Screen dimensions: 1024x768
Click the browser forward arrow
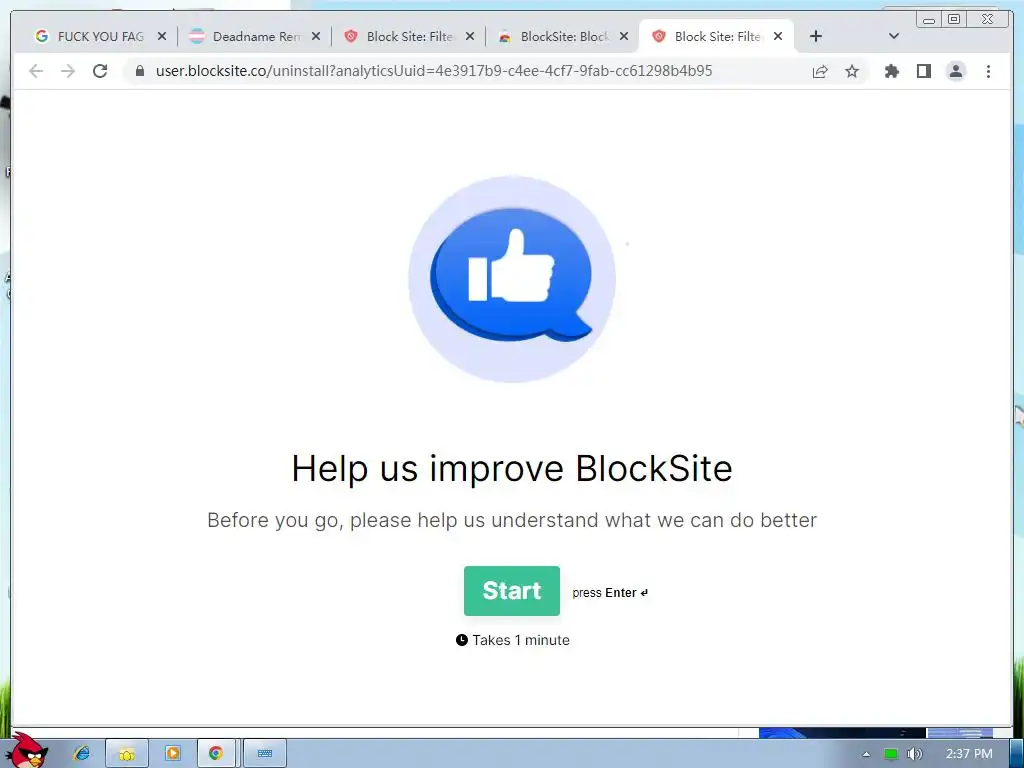pyautogui.click(x=68, y=71)
